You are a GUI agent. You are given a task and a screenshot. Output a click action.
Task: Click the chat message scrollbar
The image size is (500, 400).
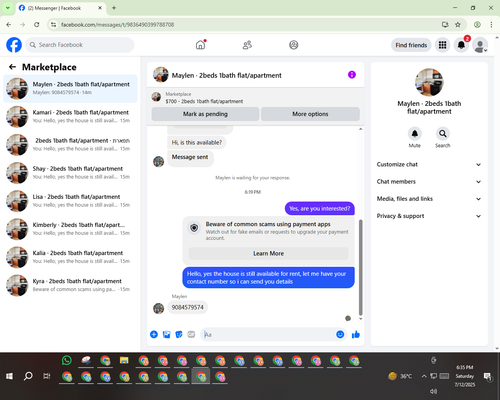[x=360, y=267]
